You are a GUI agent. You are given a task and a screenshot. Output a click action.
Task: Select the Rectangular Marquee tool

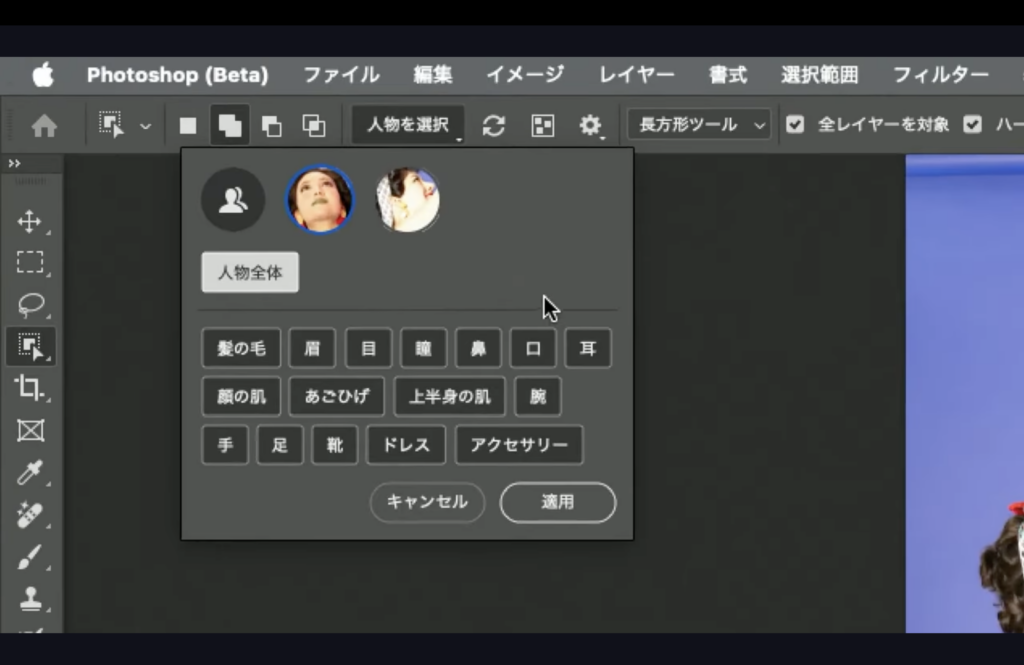point(30,263)
